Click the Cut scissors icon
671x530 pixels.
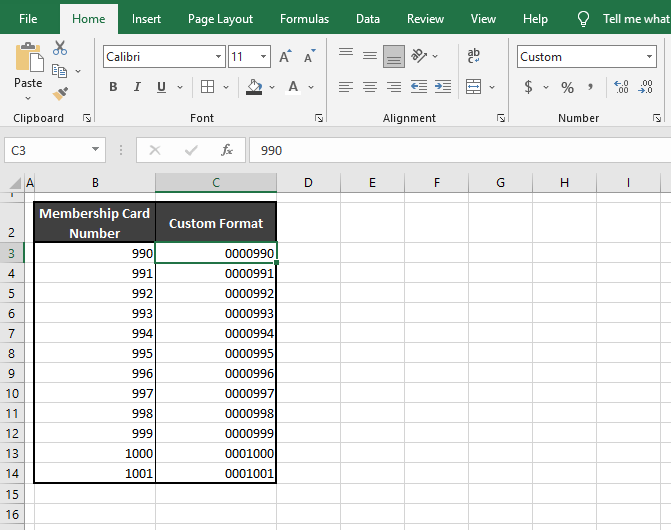(60, 48)
